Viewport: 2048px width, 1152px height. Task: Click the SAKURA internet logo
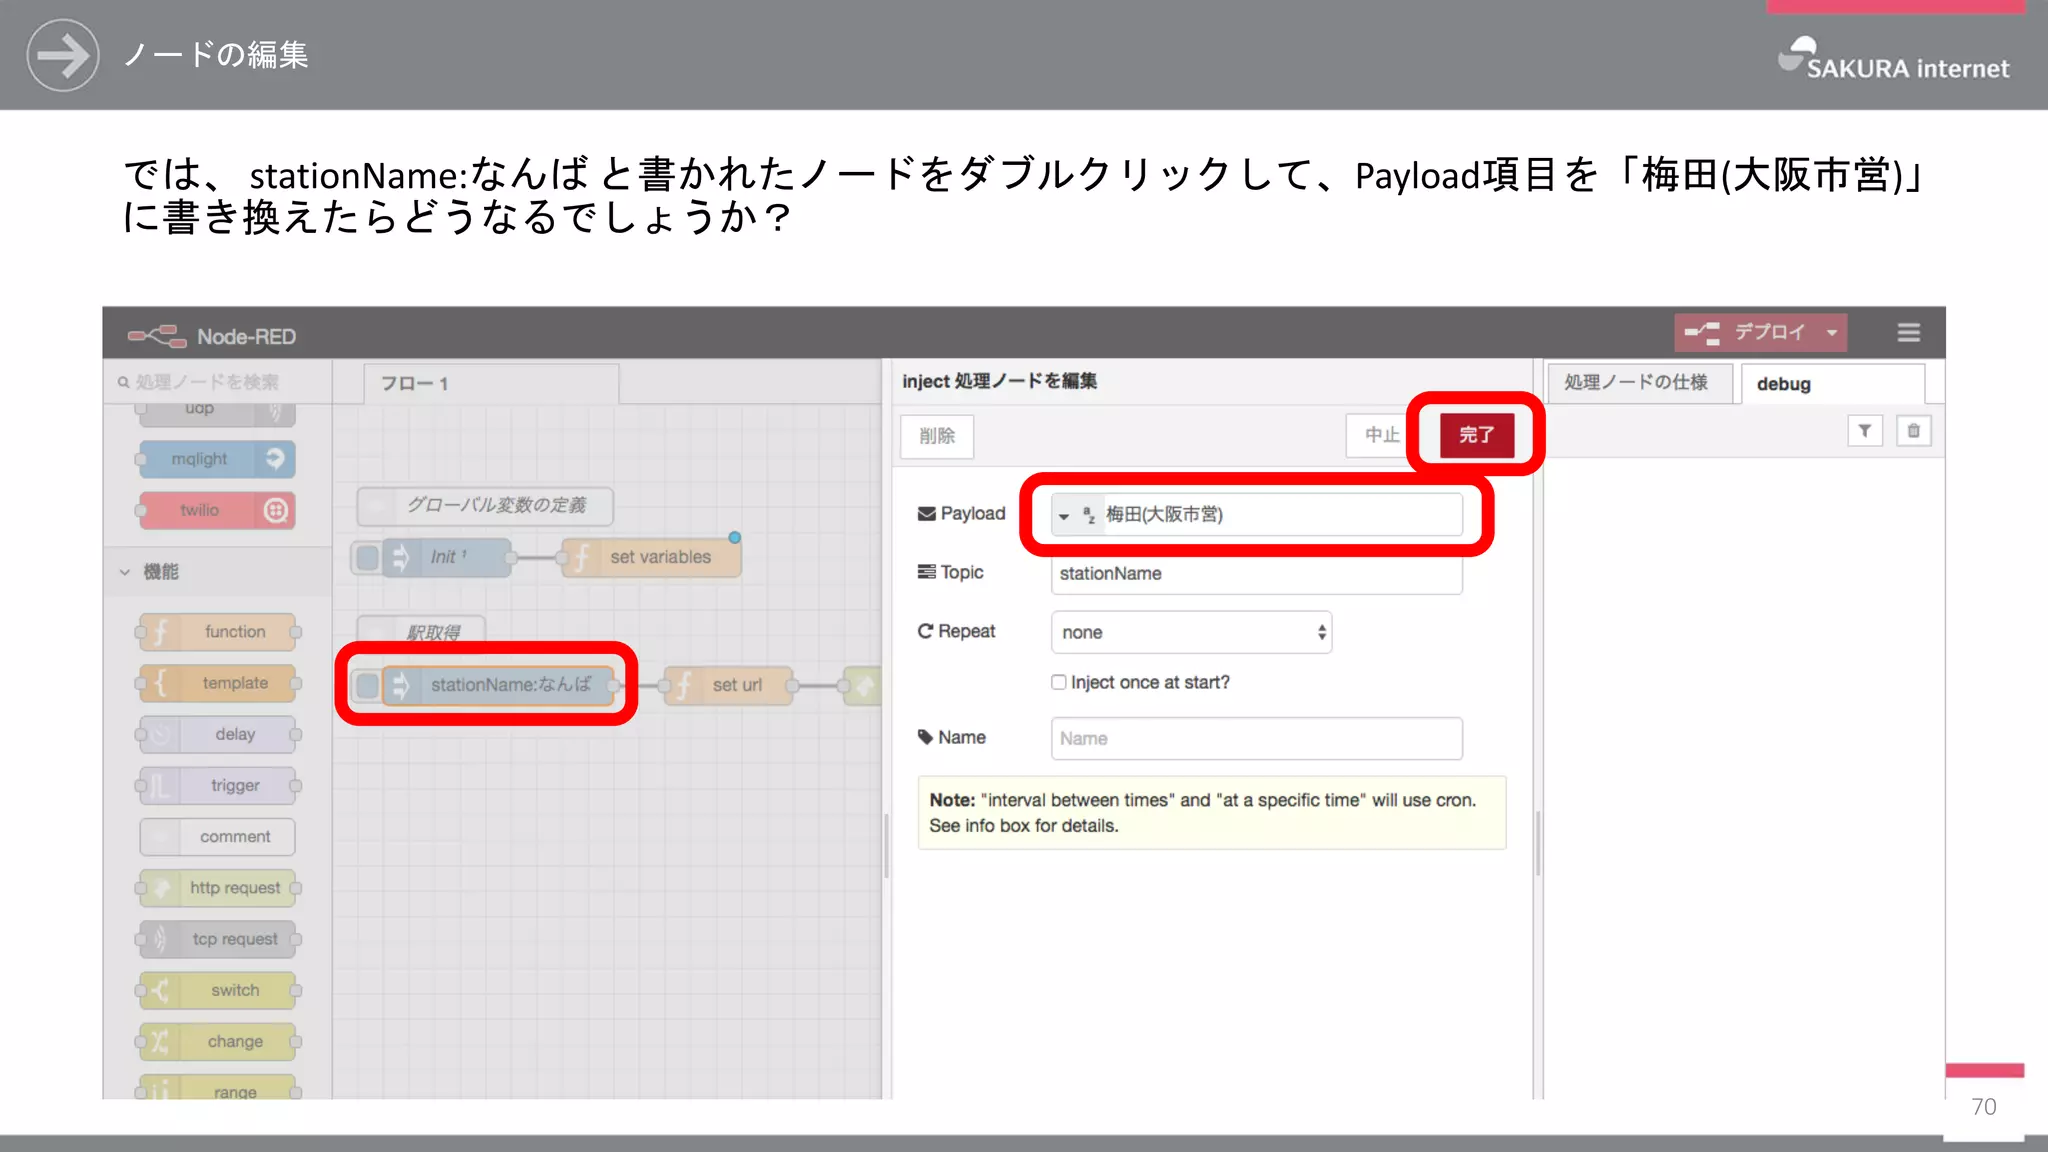pos(1893,59)
